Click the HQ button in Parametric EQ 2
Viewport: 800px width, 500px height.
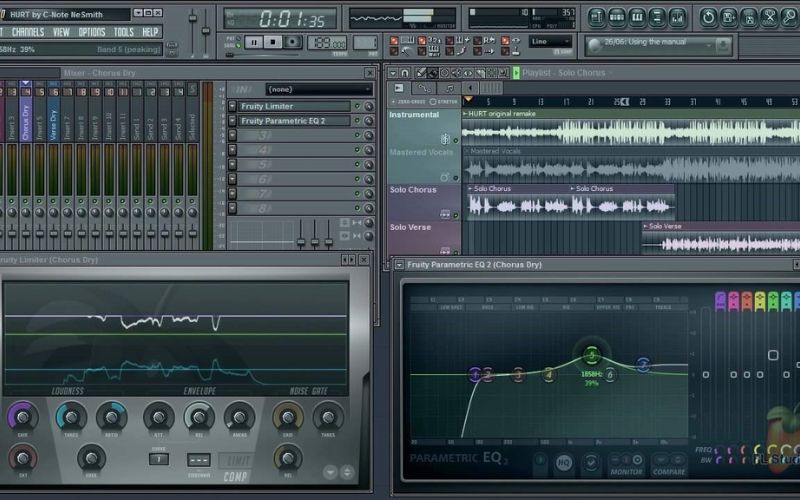coord(564,462)
